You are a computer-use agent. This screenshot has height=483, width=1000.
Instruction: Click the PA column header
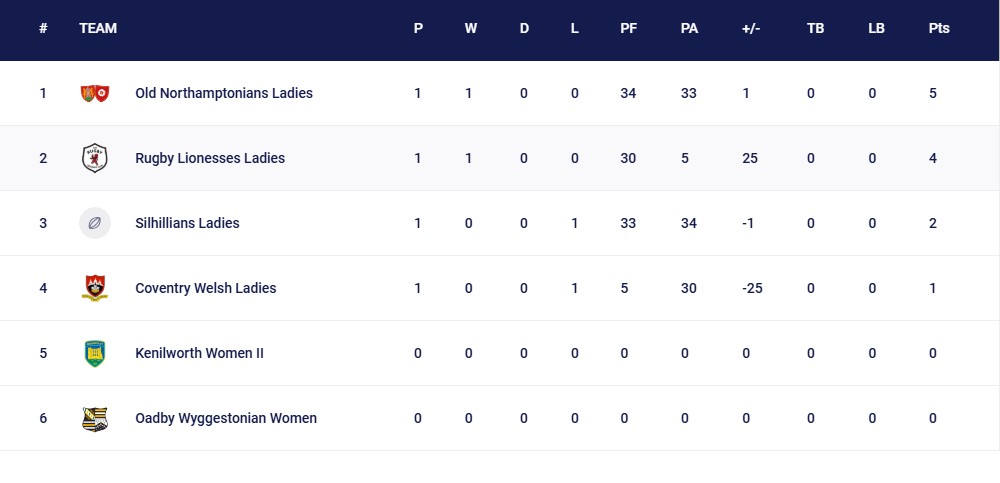689,28
